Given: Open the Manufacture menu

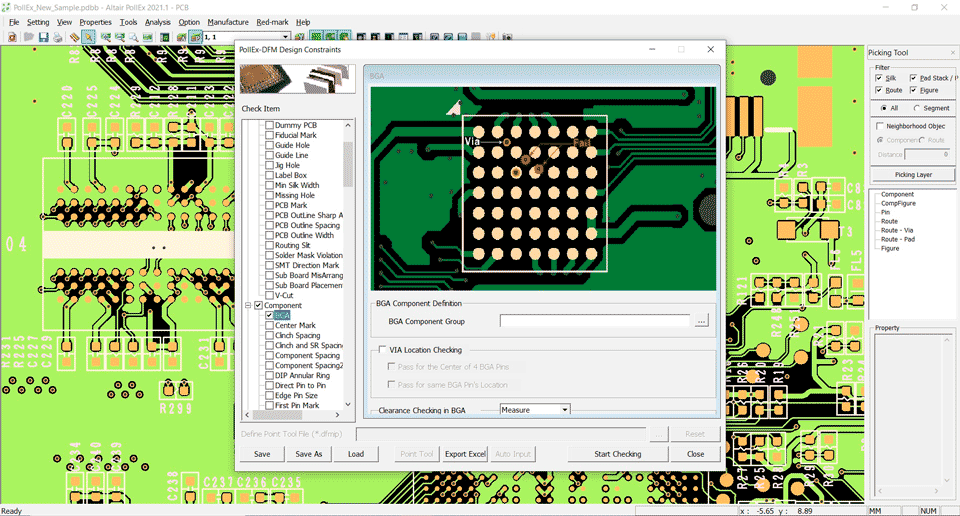Looking at the screenshot, I should click(x=228, y=22).
